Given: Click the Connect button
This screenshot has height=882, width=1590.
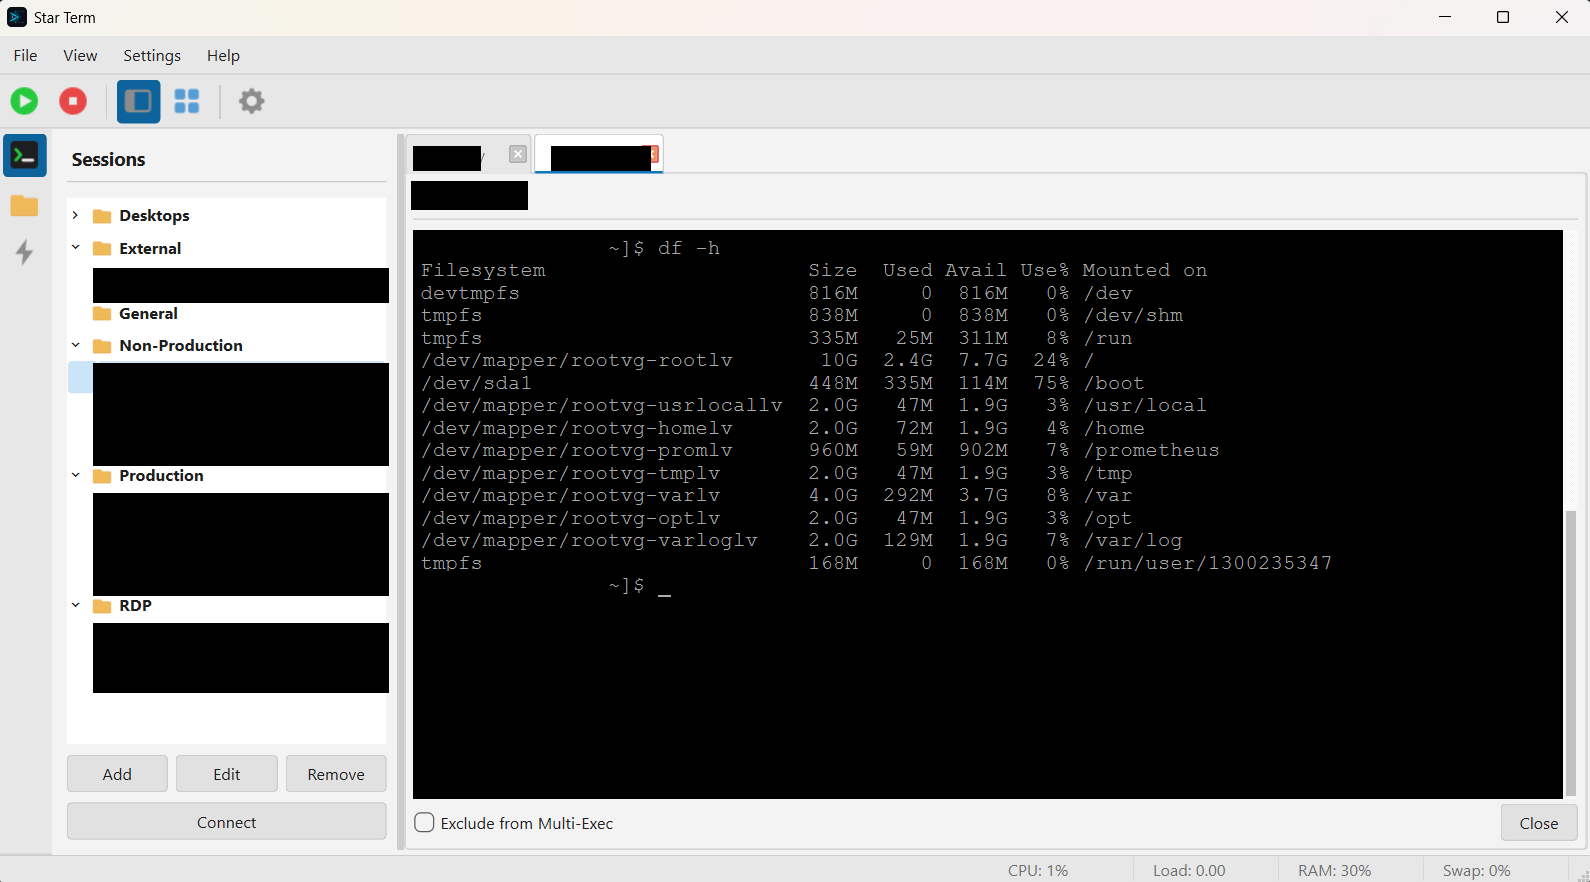Looking at the screenshot, I should 227,822.
